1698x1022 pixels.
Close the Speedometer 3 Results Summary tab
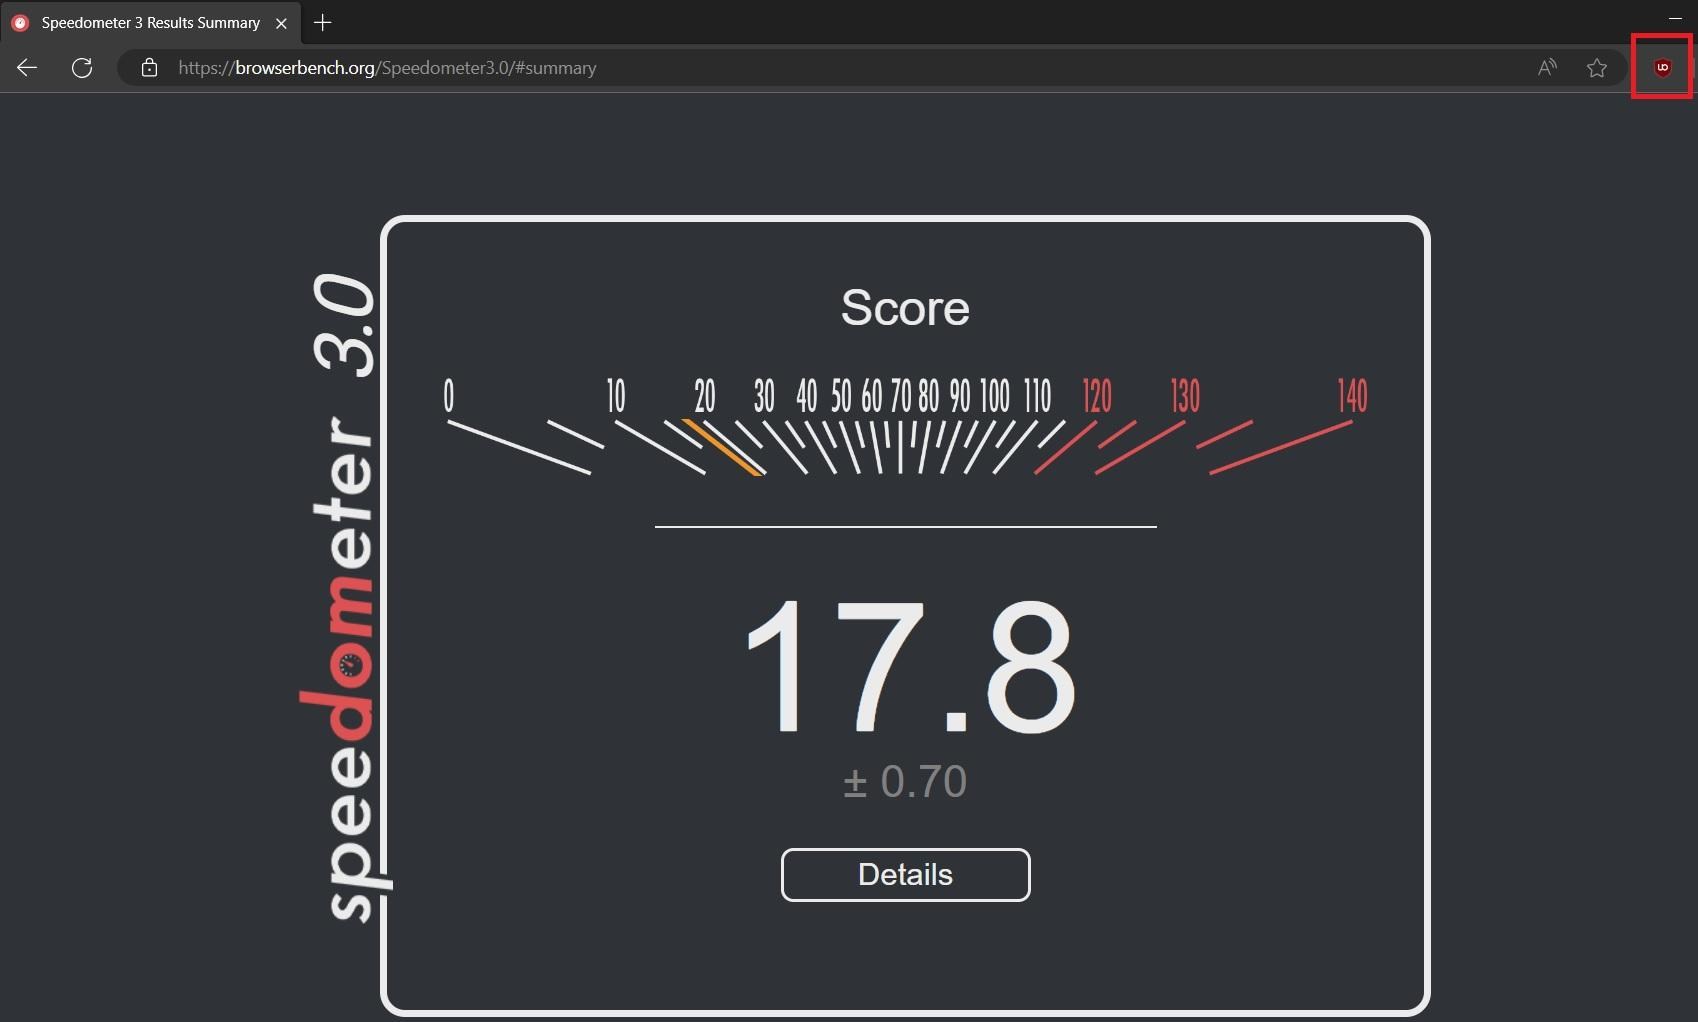pyautogui.click(x=282, y=23)
